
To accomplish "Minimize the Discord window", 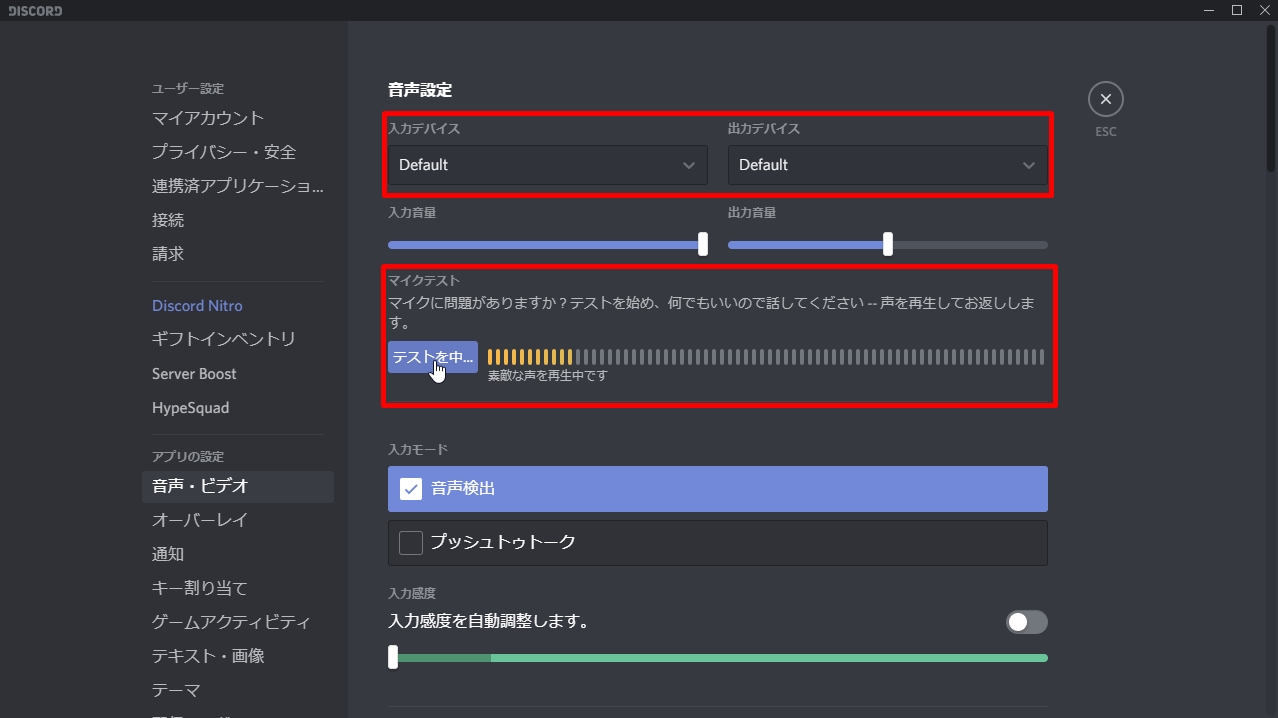I will (x=1208, y=10).
